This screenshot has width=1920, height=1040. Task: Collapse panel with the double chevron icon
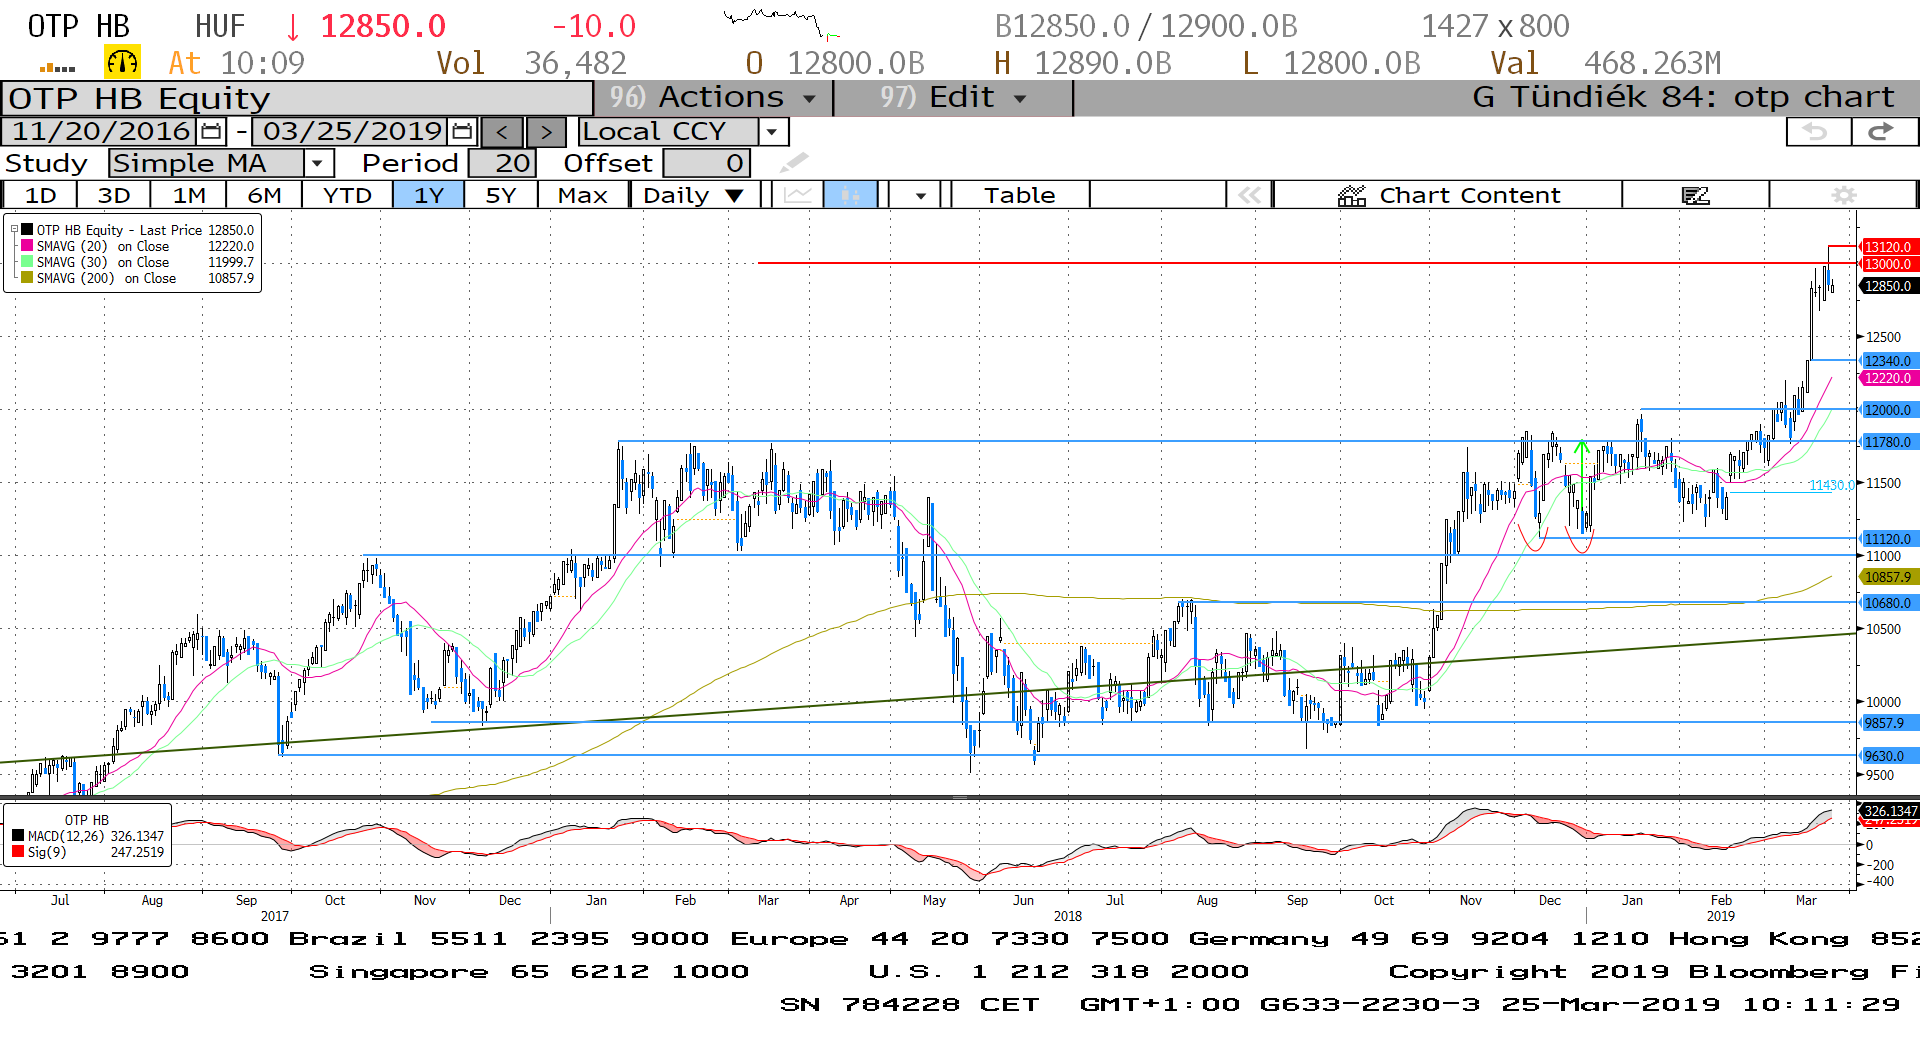click(x=1250, y=195)
